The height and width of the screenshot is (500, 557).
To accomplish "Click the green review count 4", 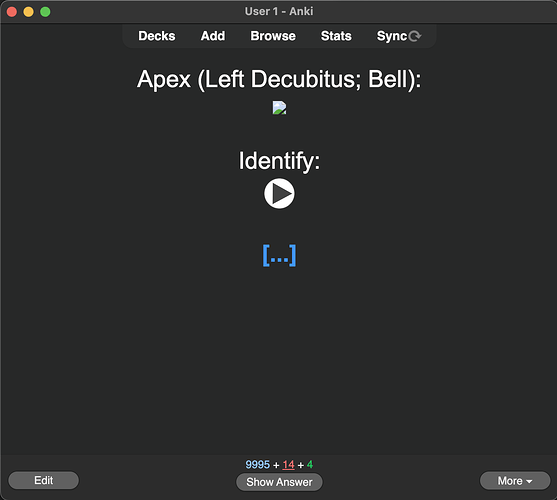I will (310, 464).
